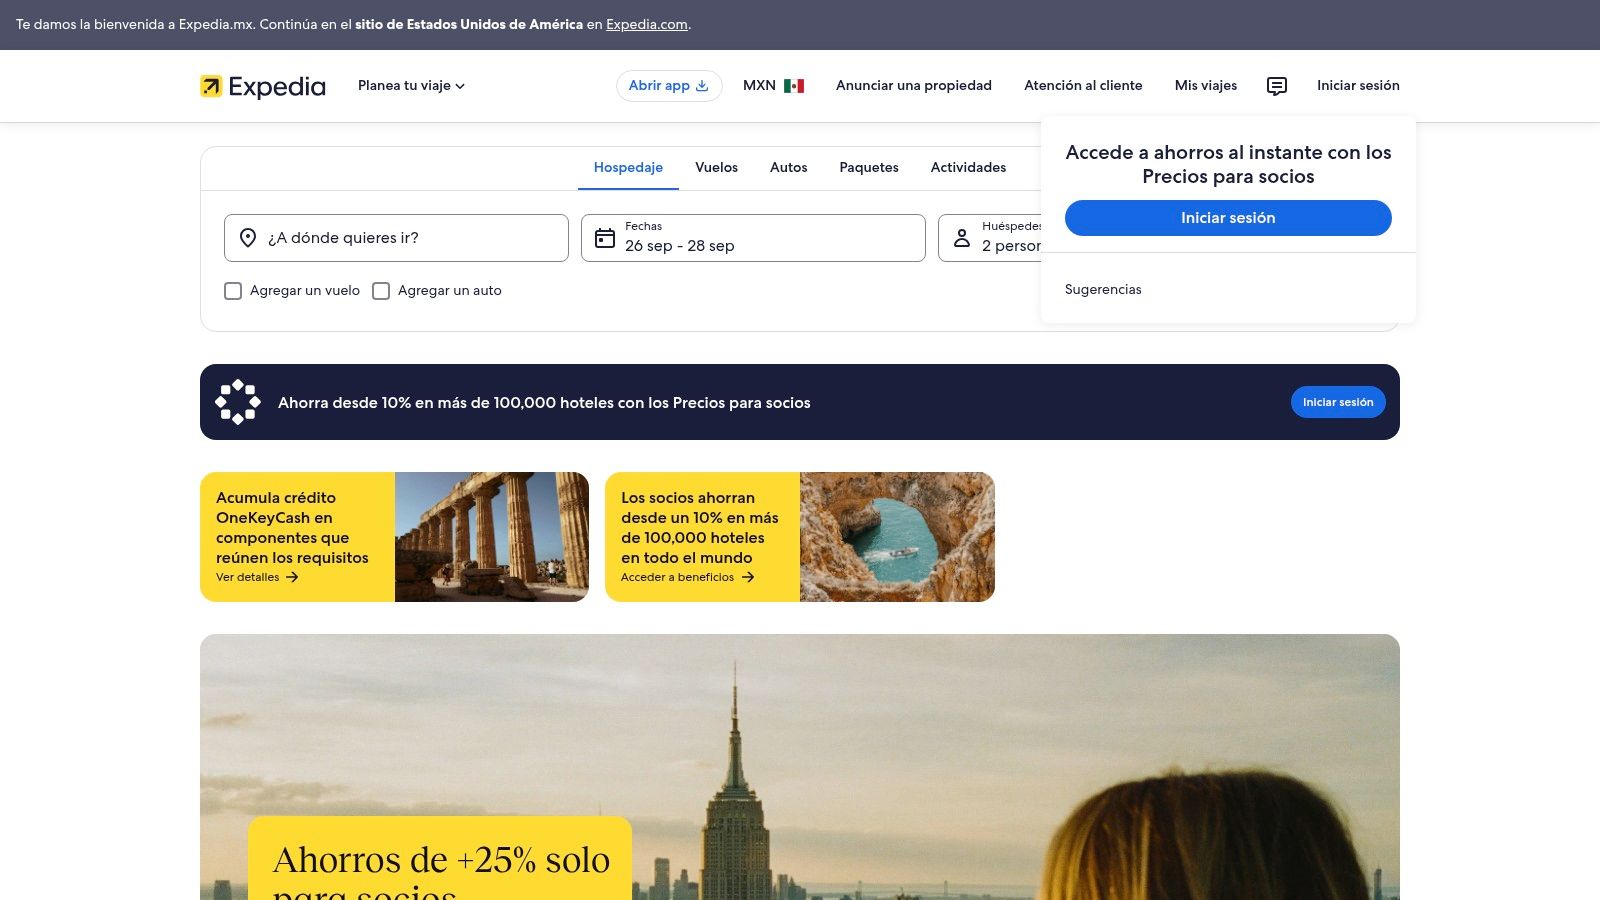Switch to the Actividades tab

pos(968,167)
